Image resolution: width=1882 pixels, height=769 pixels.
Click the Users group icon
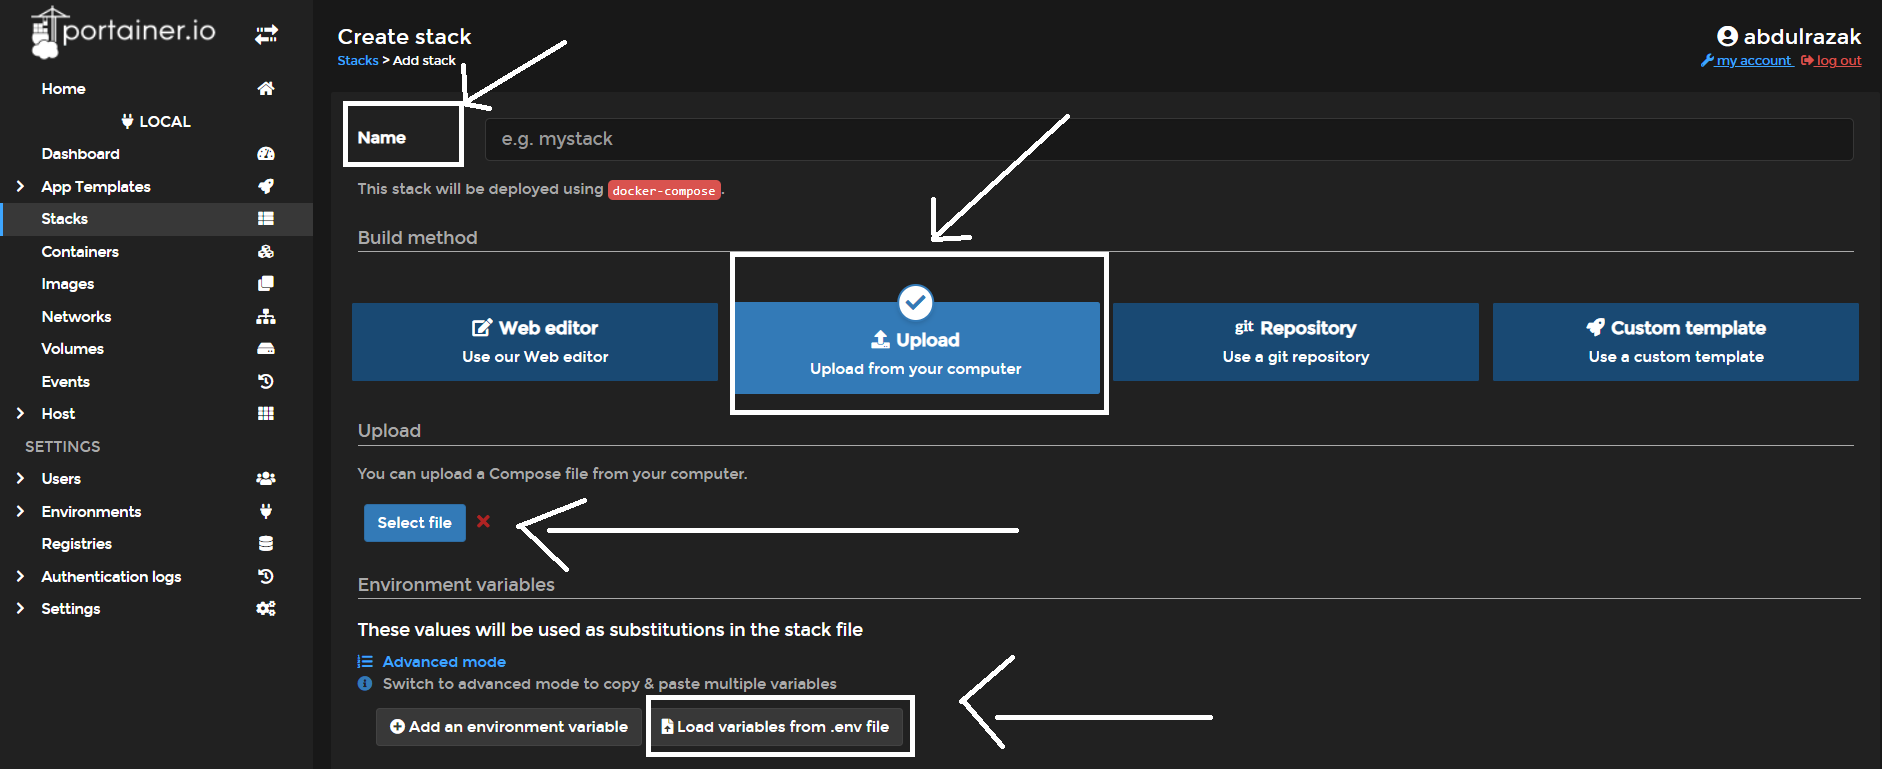266,478
